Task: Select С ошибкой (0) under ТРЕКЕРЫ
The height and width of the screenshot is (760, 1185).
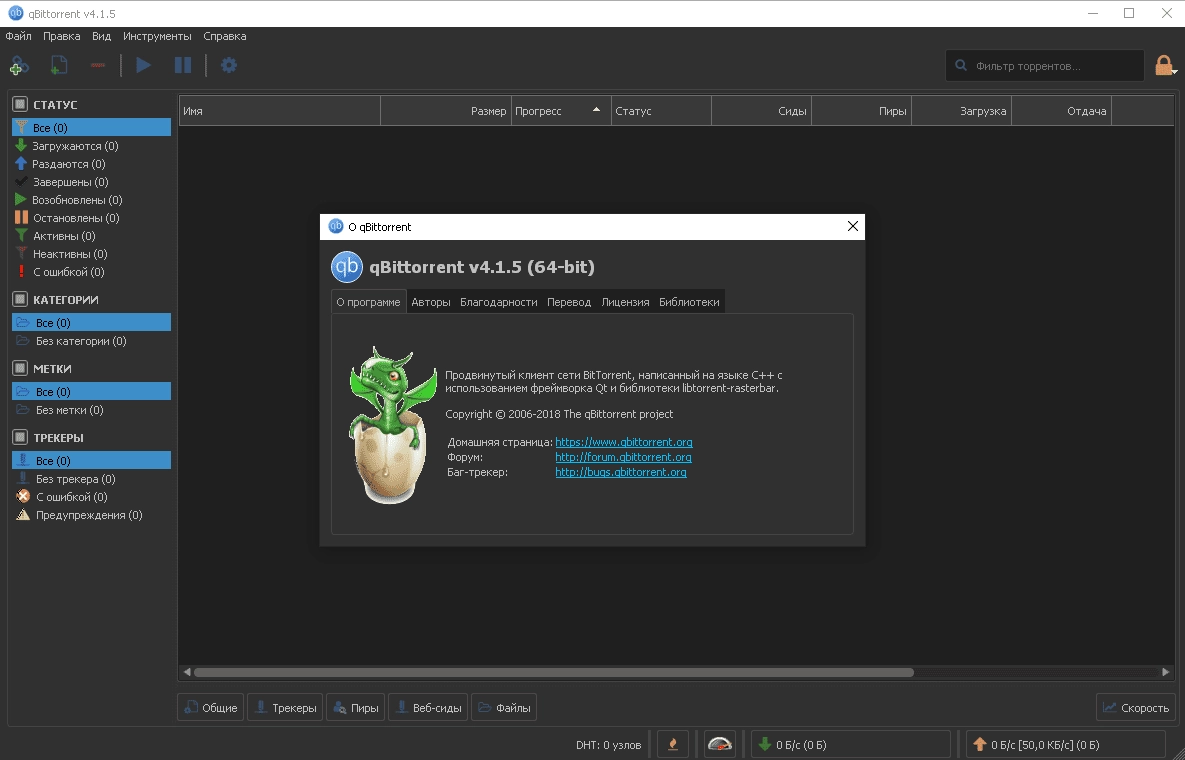Action: [91, 497]
